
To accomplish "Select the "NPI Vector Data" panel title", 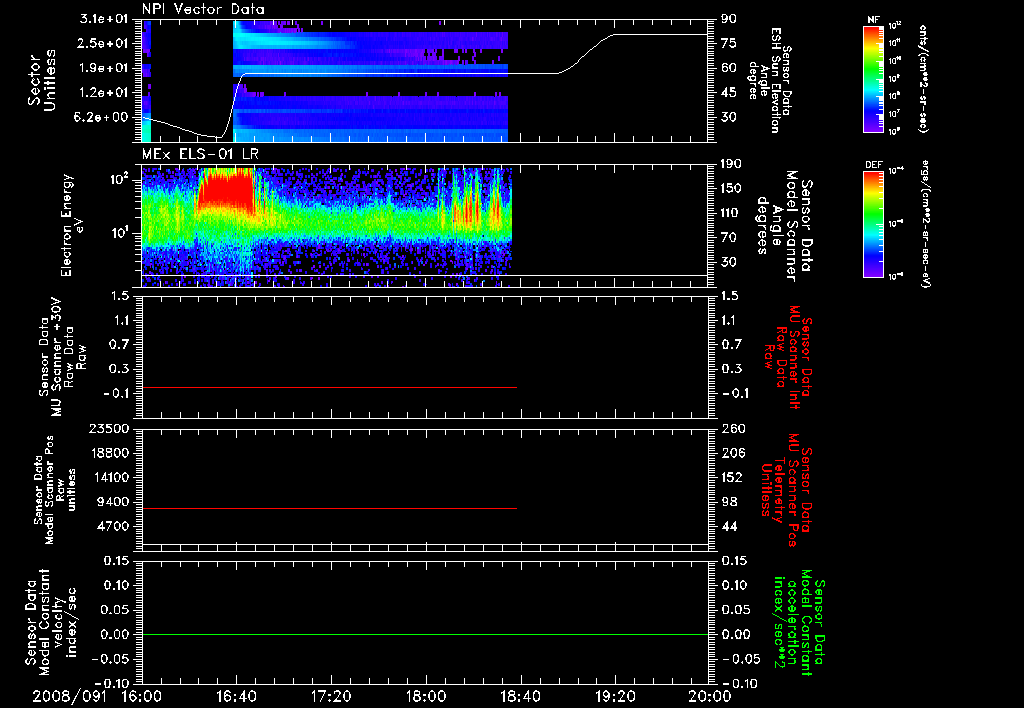I will [x=203, y=9].
